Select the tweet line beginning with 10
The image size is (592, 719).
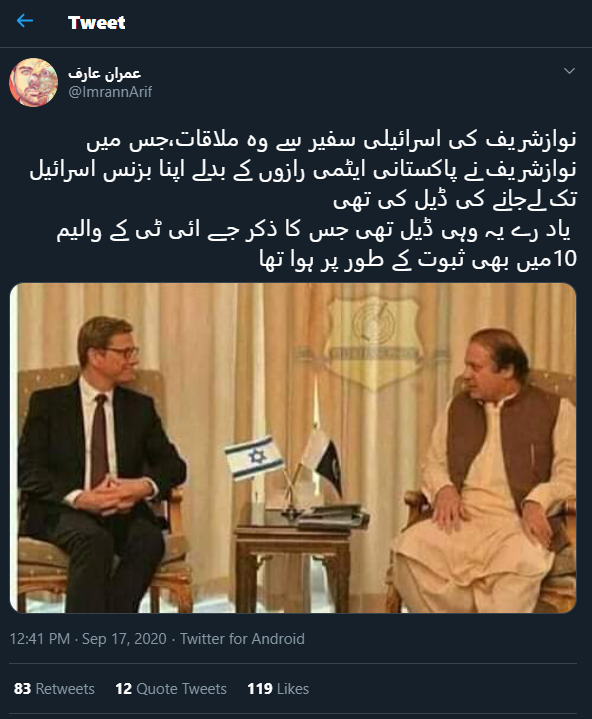(418, 259)
